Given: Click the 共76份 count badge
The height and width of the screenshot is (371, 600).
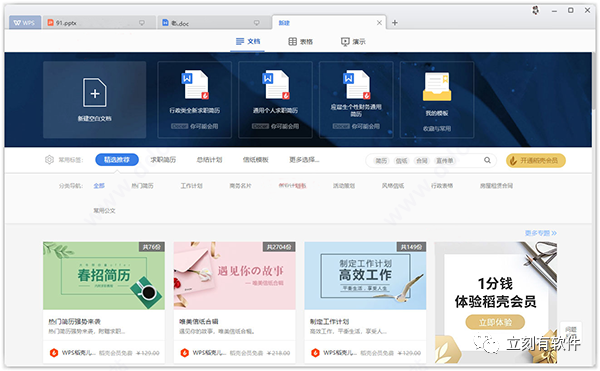Looking at the screenshot, I should 152,247.
